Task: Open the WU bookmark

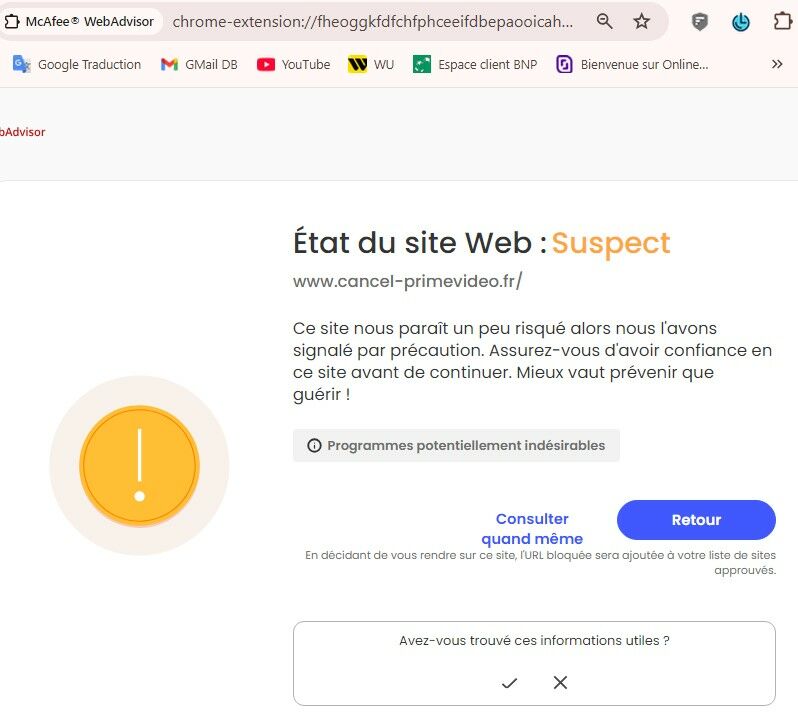Action: (x=371, y=65)
